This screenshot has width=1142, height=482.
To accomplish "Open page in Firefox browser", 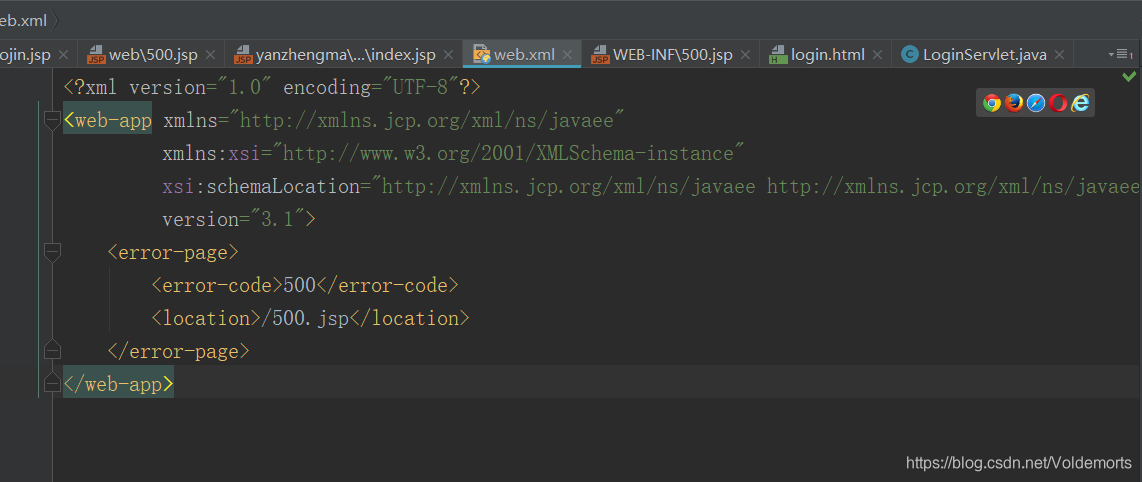I will [1014, 103].
